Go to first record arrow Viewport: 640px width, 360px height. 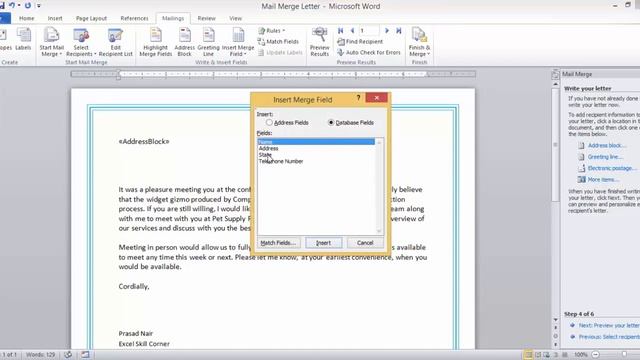pos(340,31)
